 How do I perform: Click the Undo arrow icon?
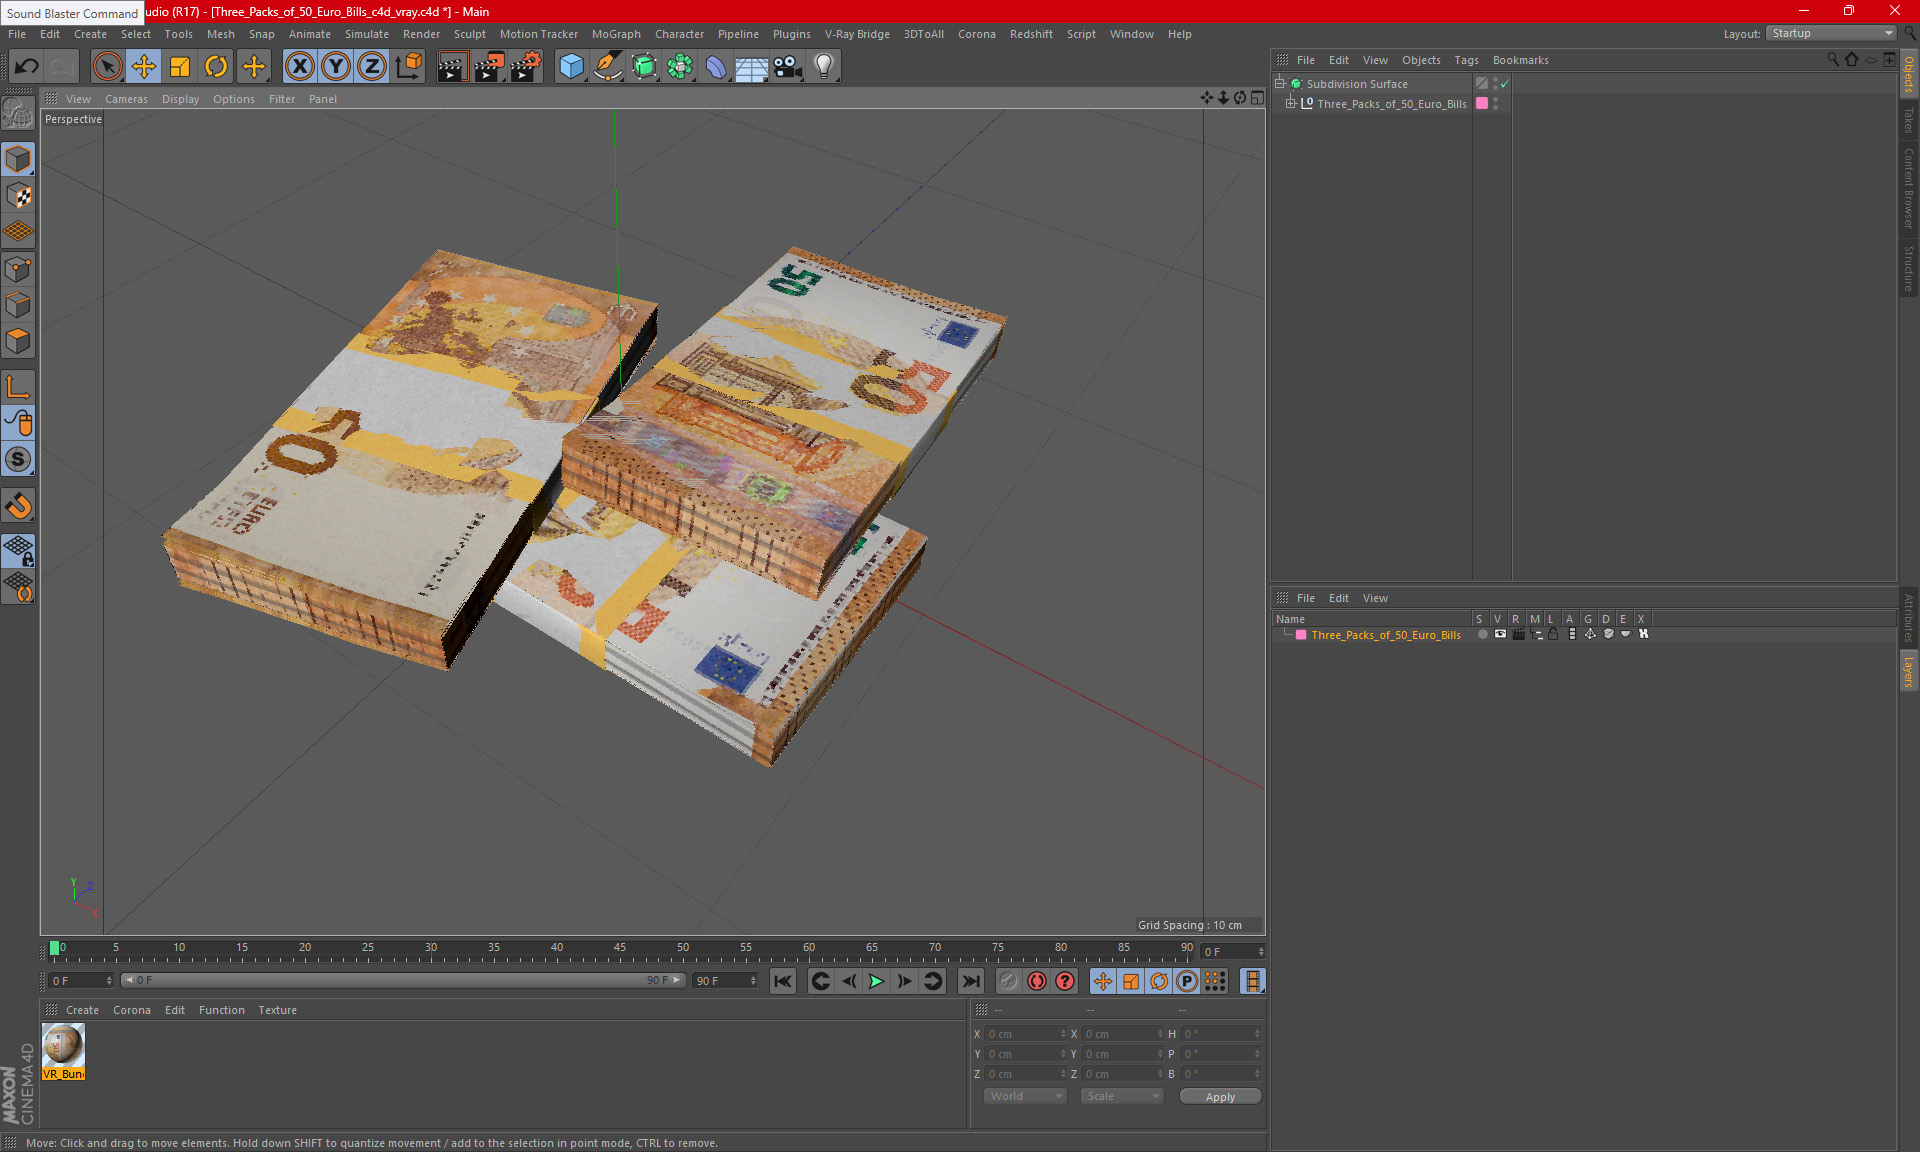click(x=27, y=67)
